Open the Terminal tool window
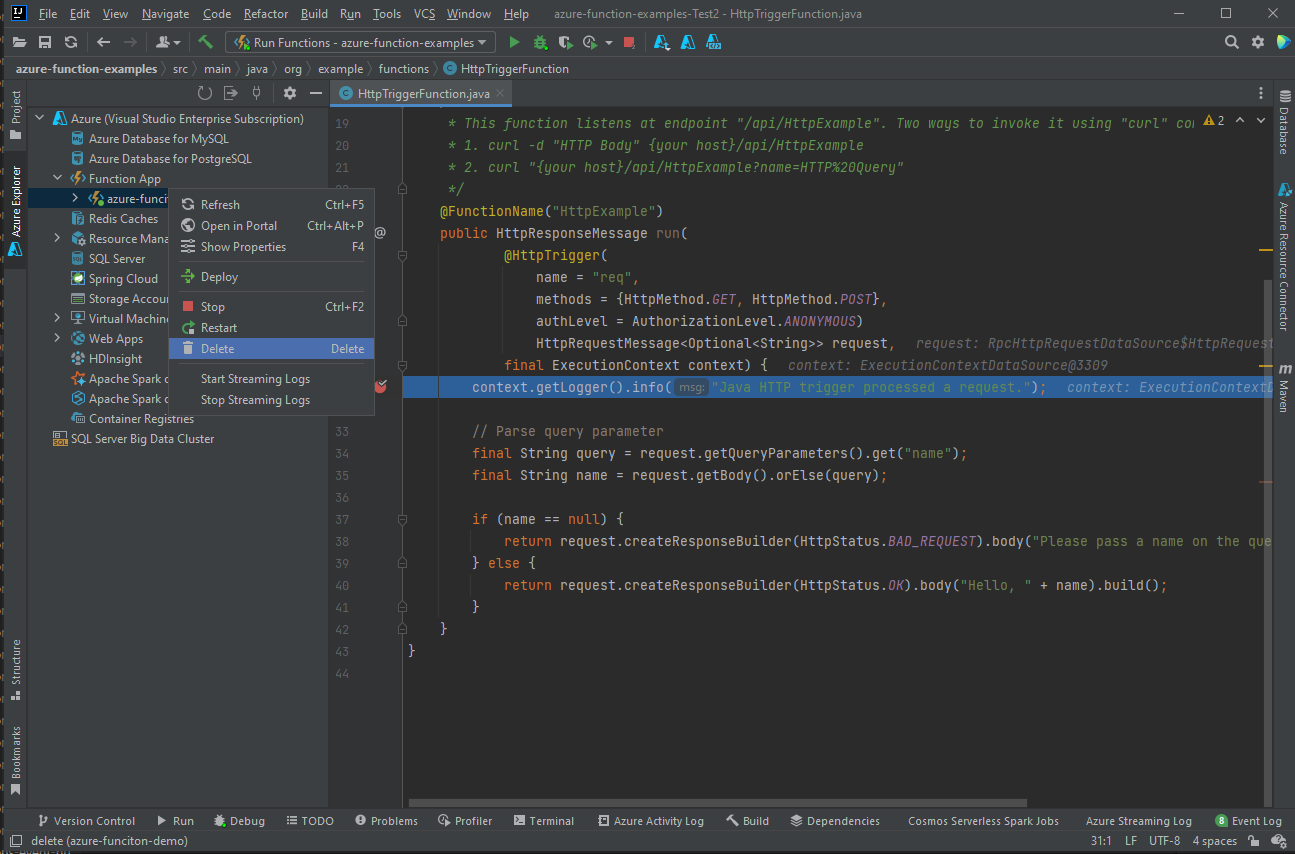Screen dimensions: 1295x854 coord(543,821)
